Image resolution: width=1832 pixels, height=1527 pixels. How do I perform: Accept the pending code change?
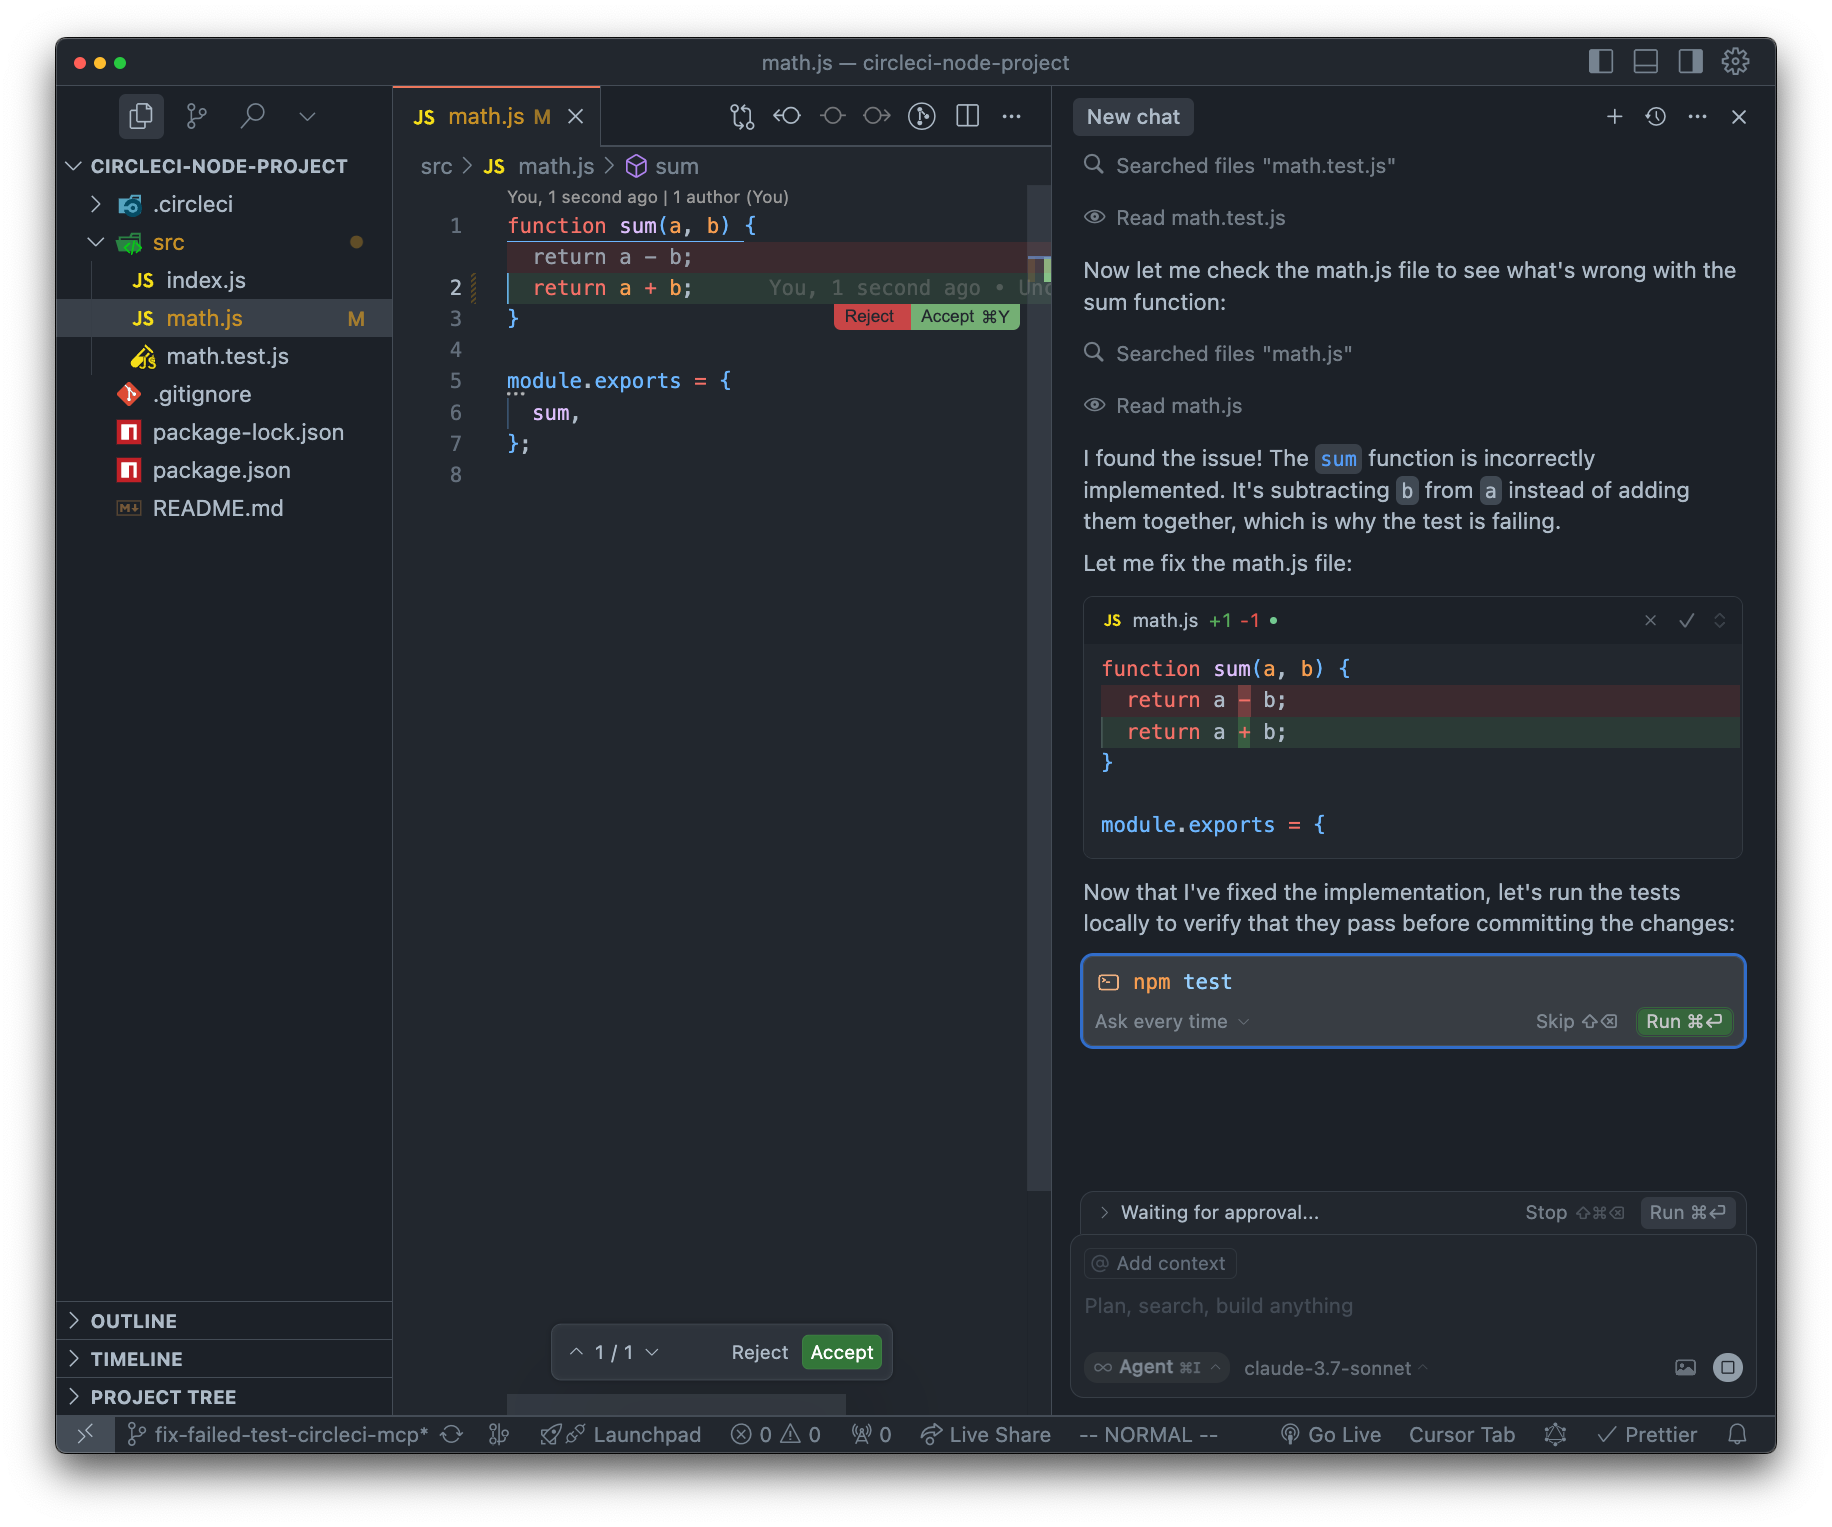point(841,1351)
